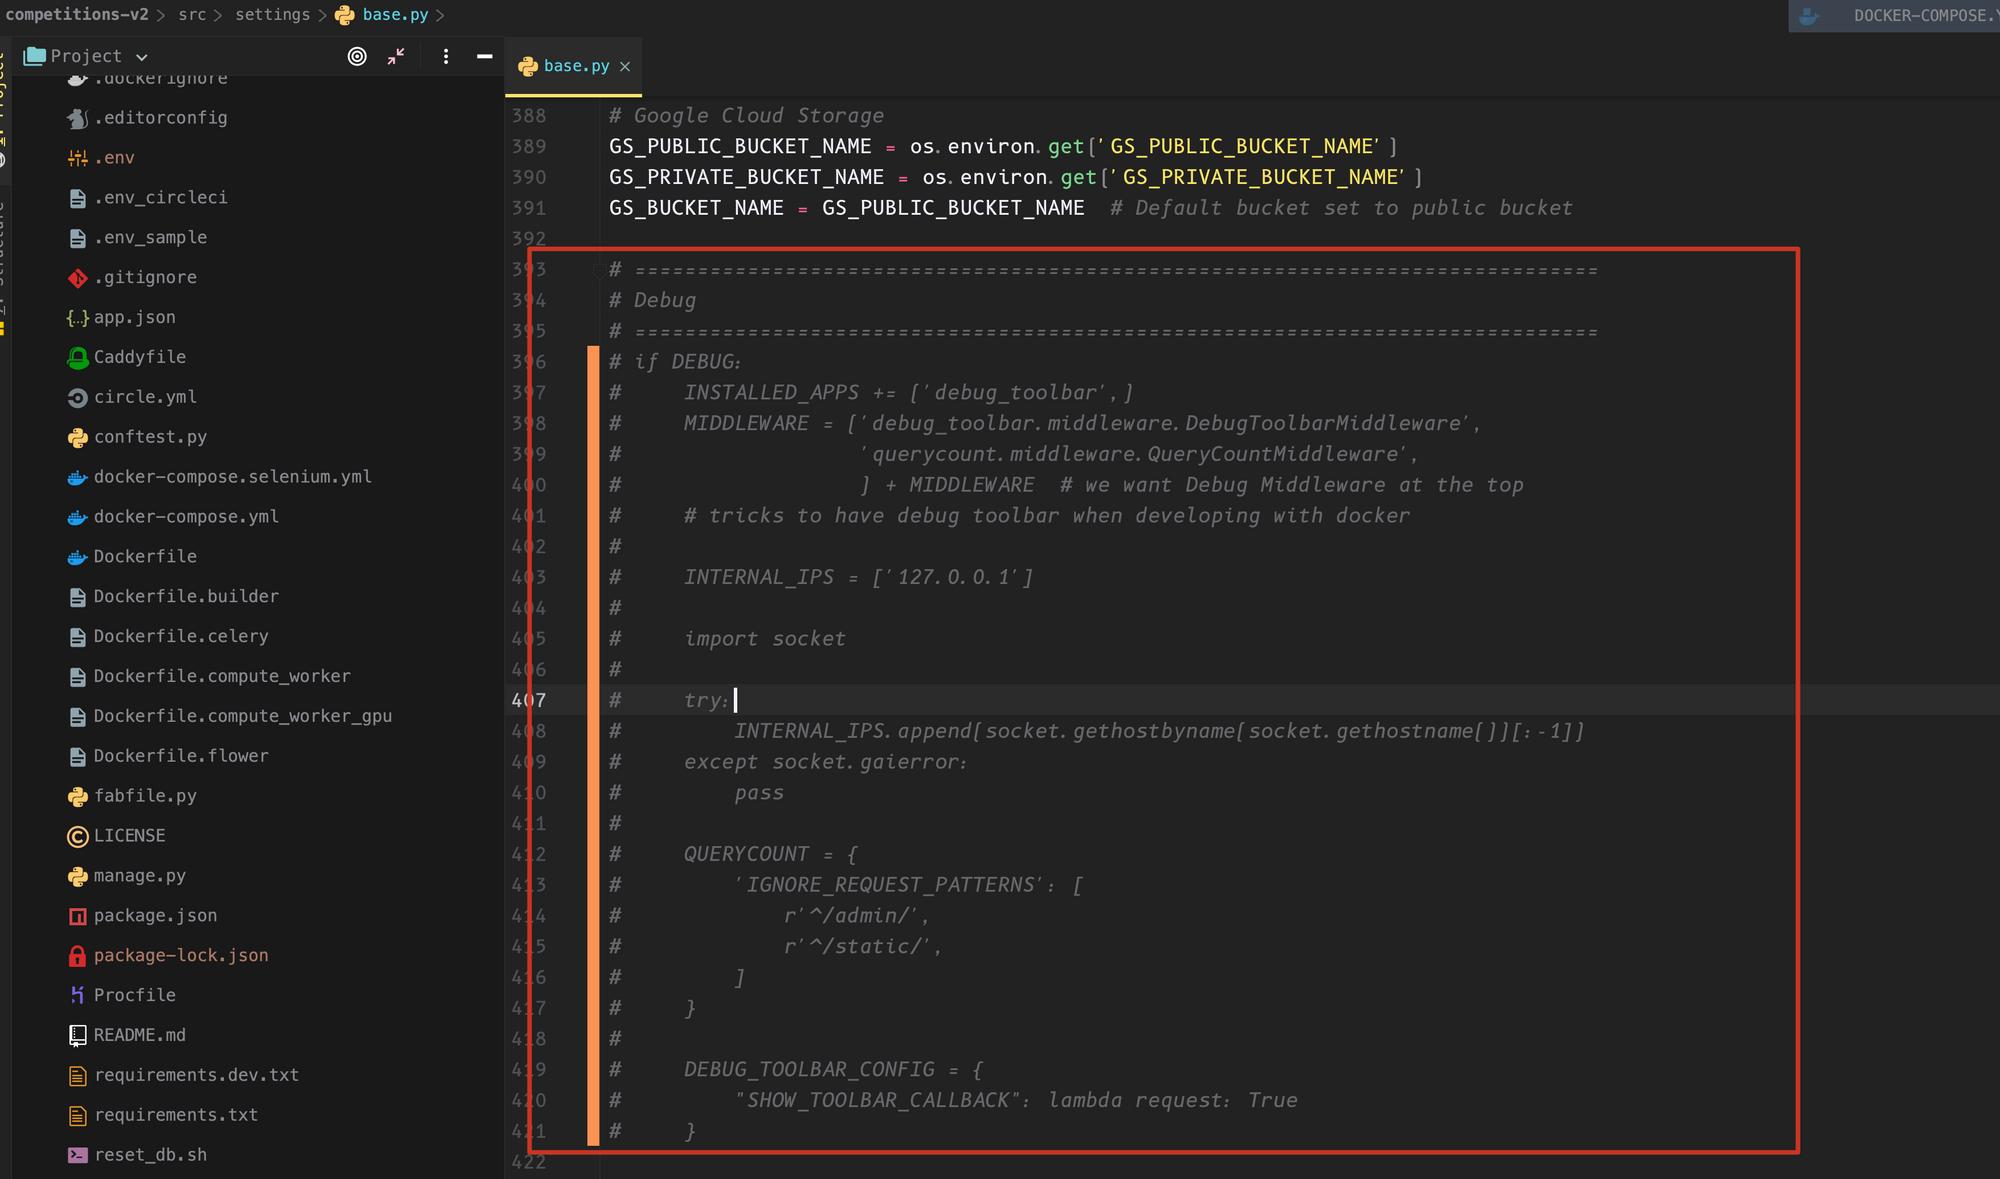Close the base.py editor tab
The image size is (2000, 1179).
[x=625, y=66]
